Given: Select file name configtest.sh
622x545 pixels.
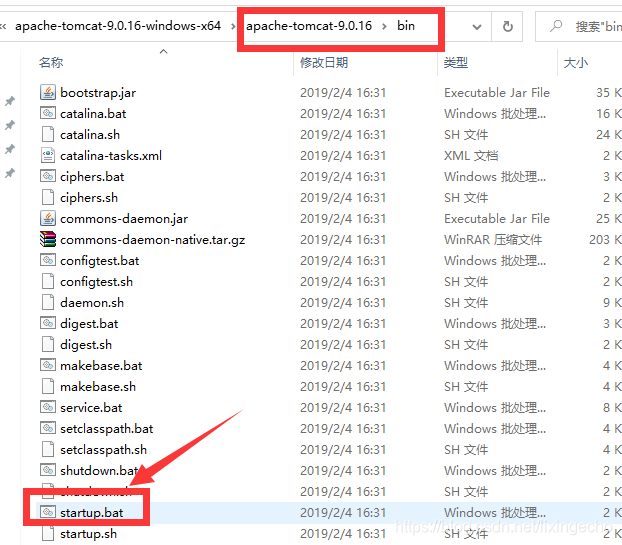Looking at the screenshot, I should (96, 282).
